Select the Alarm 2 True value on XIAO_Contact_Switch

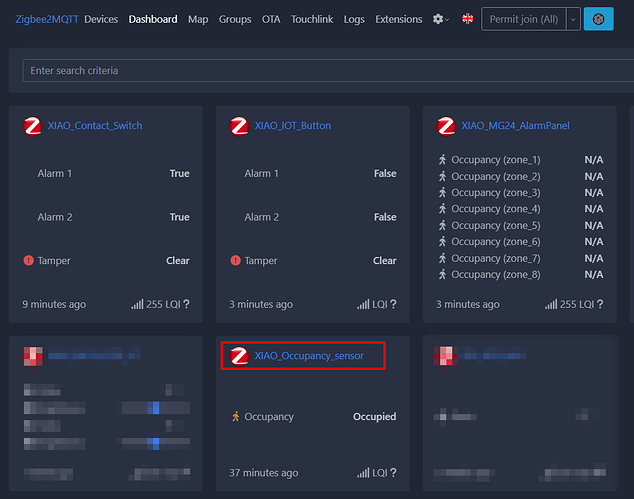click(180, 217)
